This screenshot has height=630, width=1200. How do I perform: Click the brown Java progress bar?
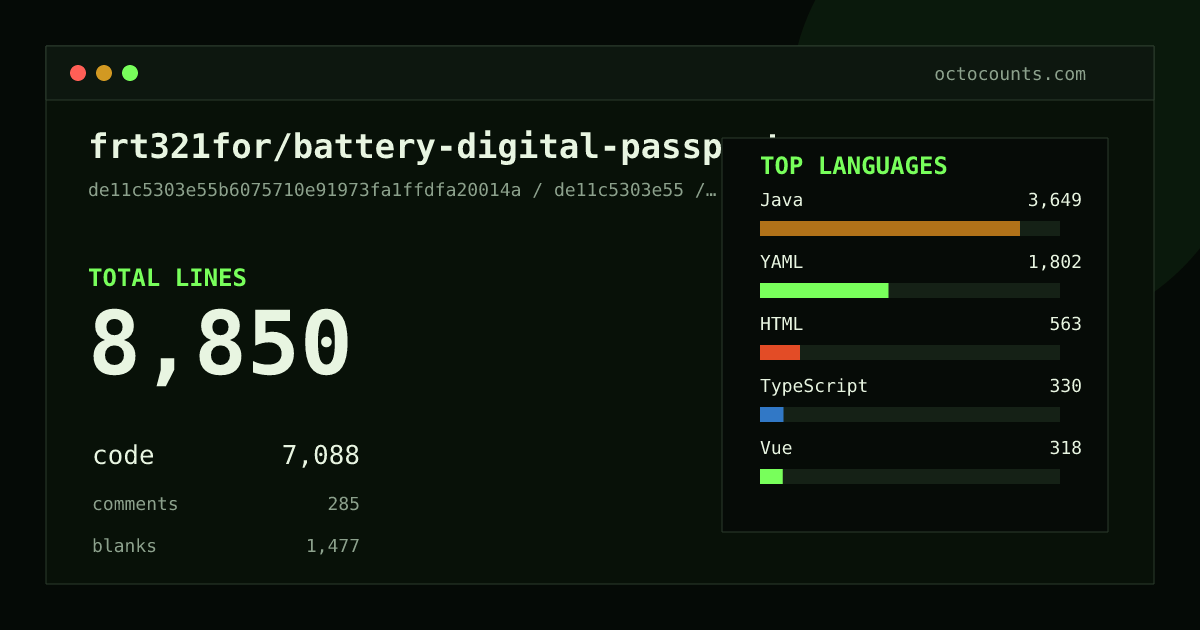click(890, 228)
